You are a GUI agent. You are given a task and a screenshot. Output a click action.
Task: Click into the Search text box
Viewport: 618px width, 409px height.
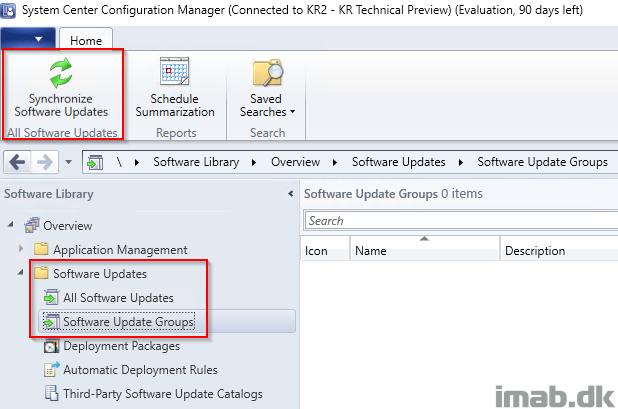click(461, 221)
